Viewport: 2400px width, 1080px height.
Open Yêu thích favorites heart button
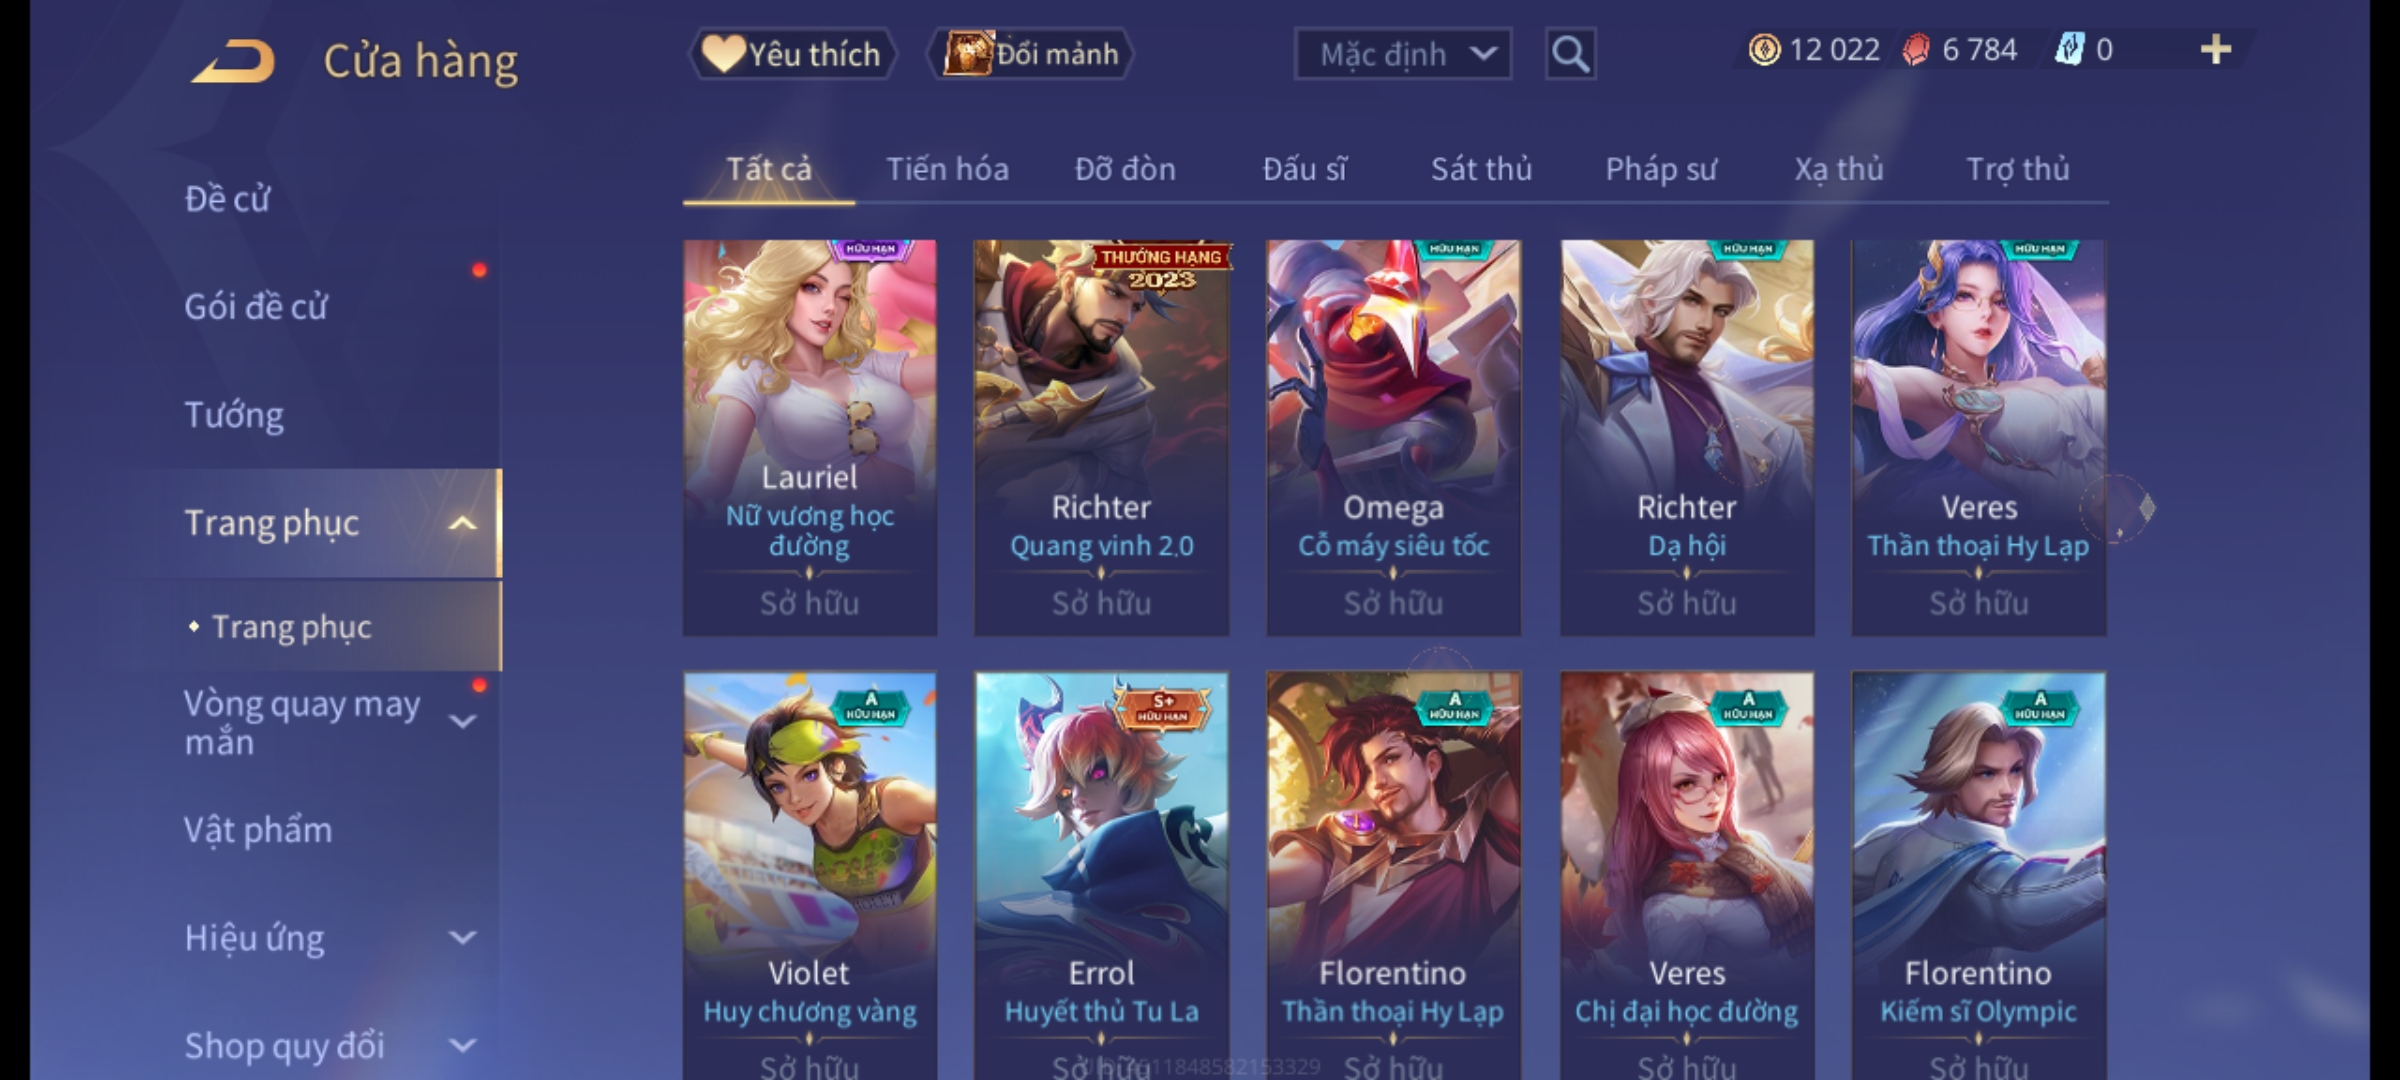click(x=792, y=54)
